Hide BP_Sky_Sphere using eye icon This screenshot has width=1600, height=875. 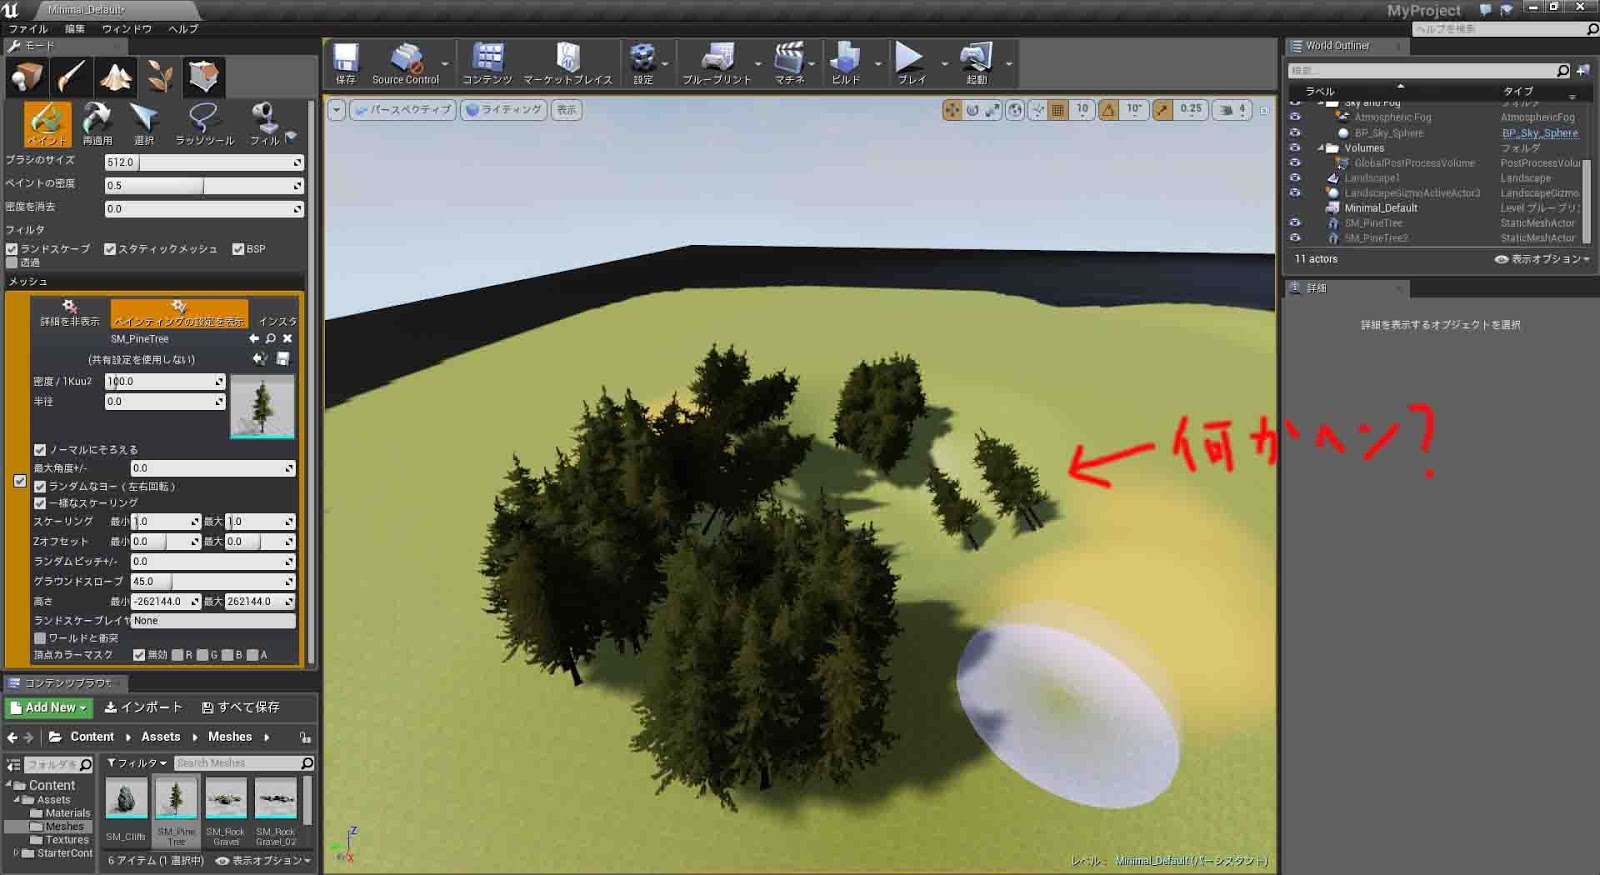(x=1295, y=132)
